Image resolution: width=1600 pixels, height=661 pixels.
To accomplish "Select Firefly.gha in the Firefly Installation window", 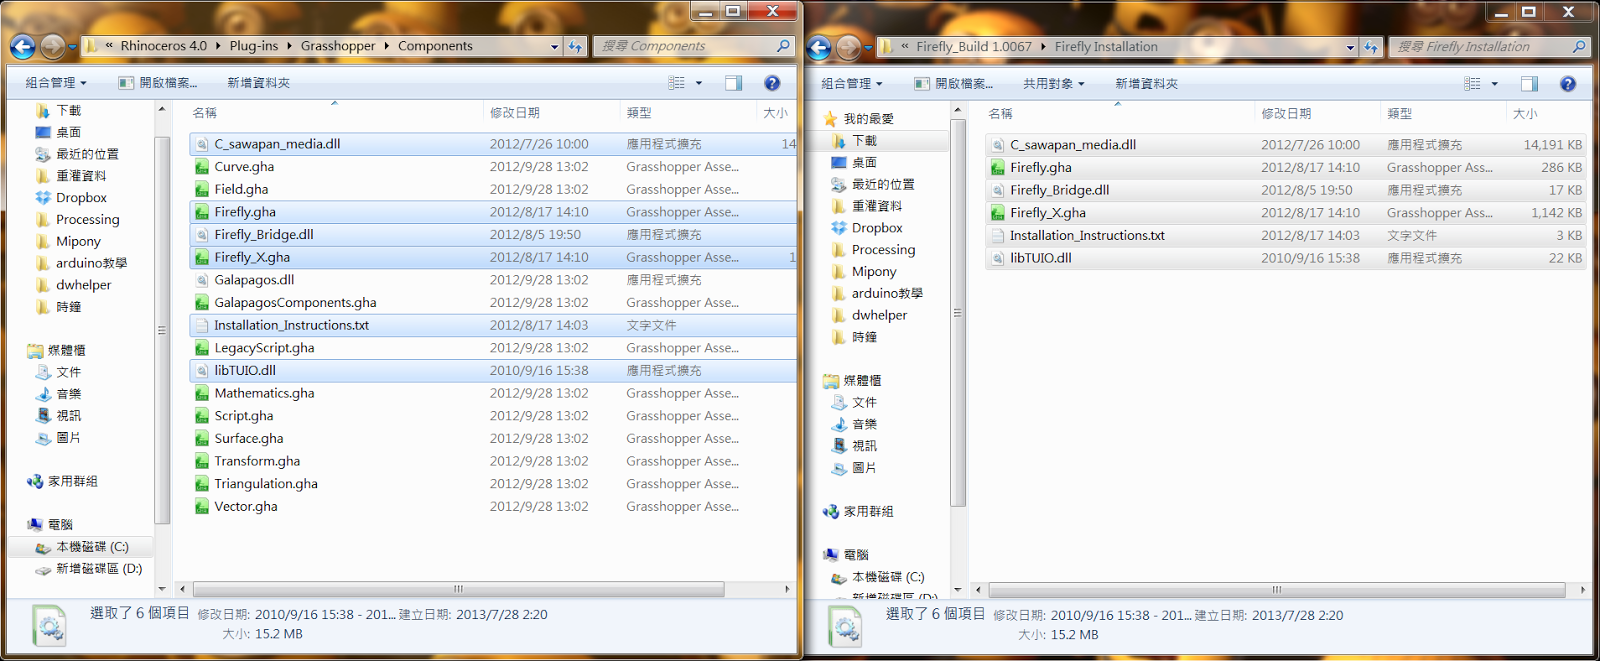I will [x=1286, y=168].
